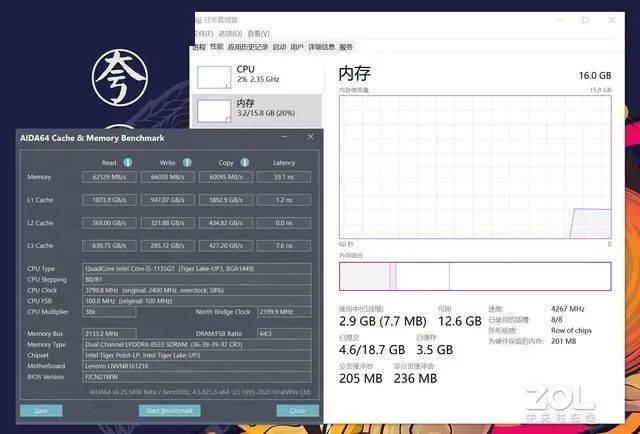This screenshot has width=640, height=434.
Task: Click the form factor value Row of chips
Action: (571, 331)
